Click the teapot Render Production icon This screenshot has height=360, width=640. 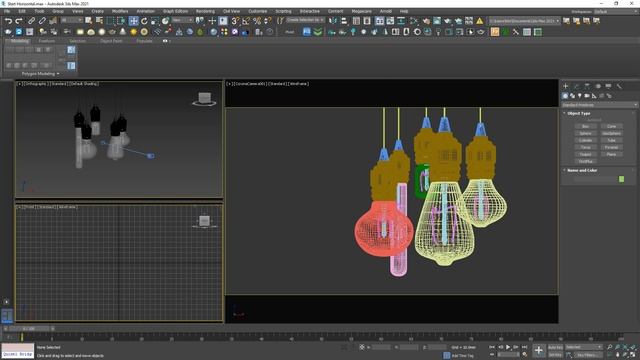pyautogui.click(x=448, y=20)
